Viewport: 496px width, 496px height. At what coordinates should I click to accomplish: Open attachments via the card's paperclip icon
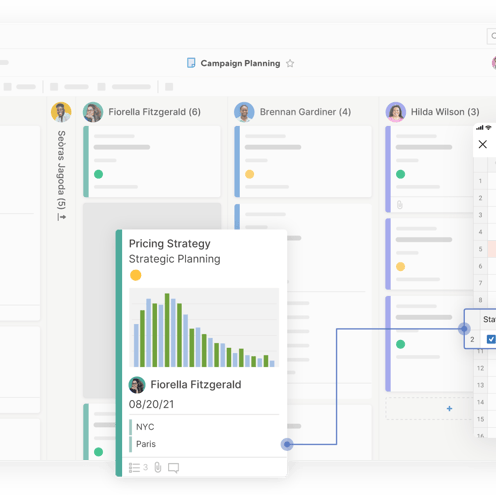[158, 468]
